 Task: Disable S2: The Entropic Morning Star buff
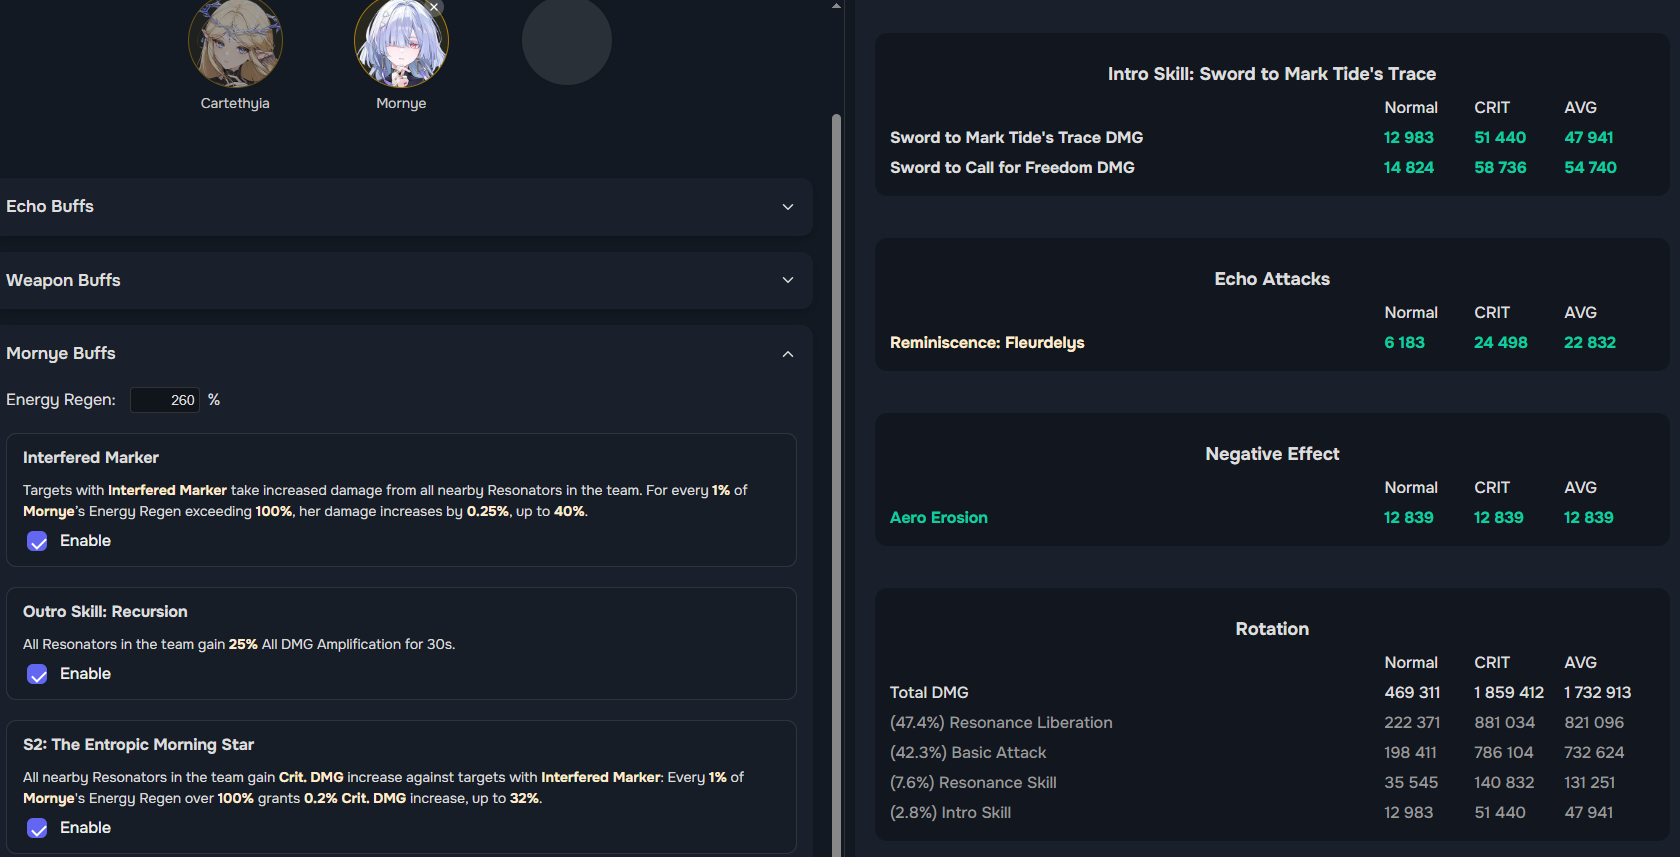click(x=37, y=828)
